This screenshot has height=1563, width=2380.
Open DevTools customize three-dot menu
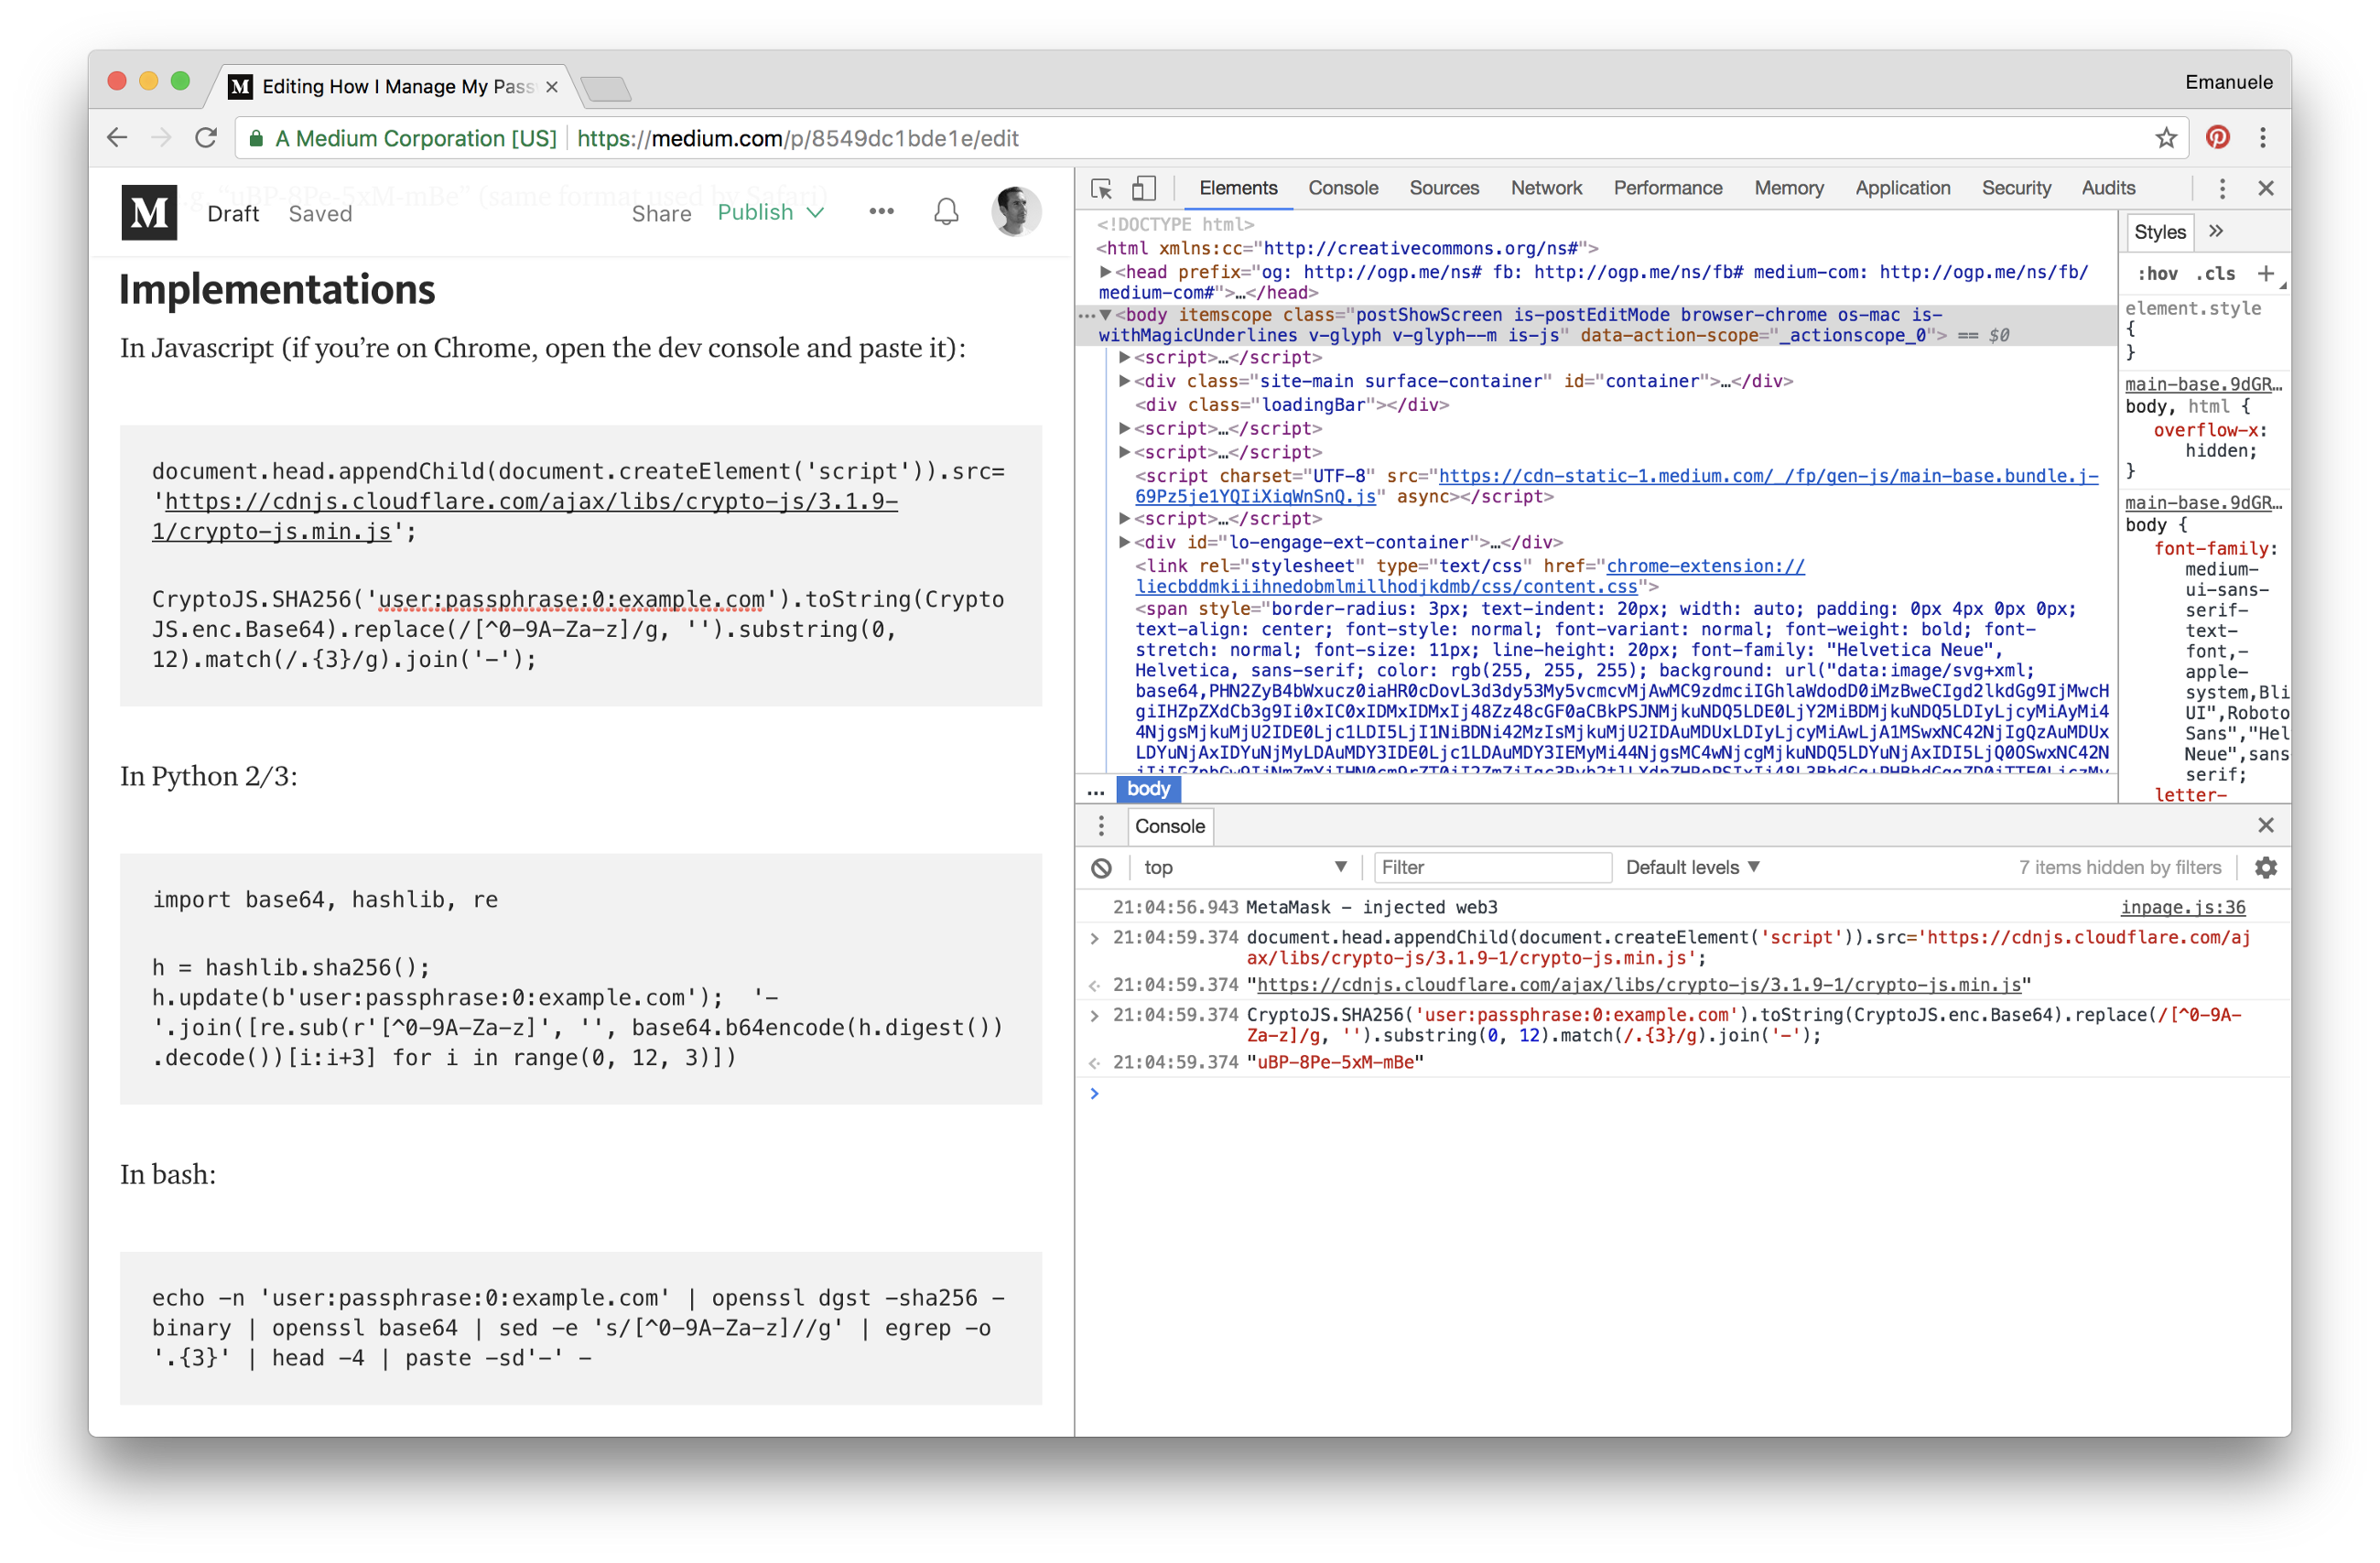tap(2222, 188)
